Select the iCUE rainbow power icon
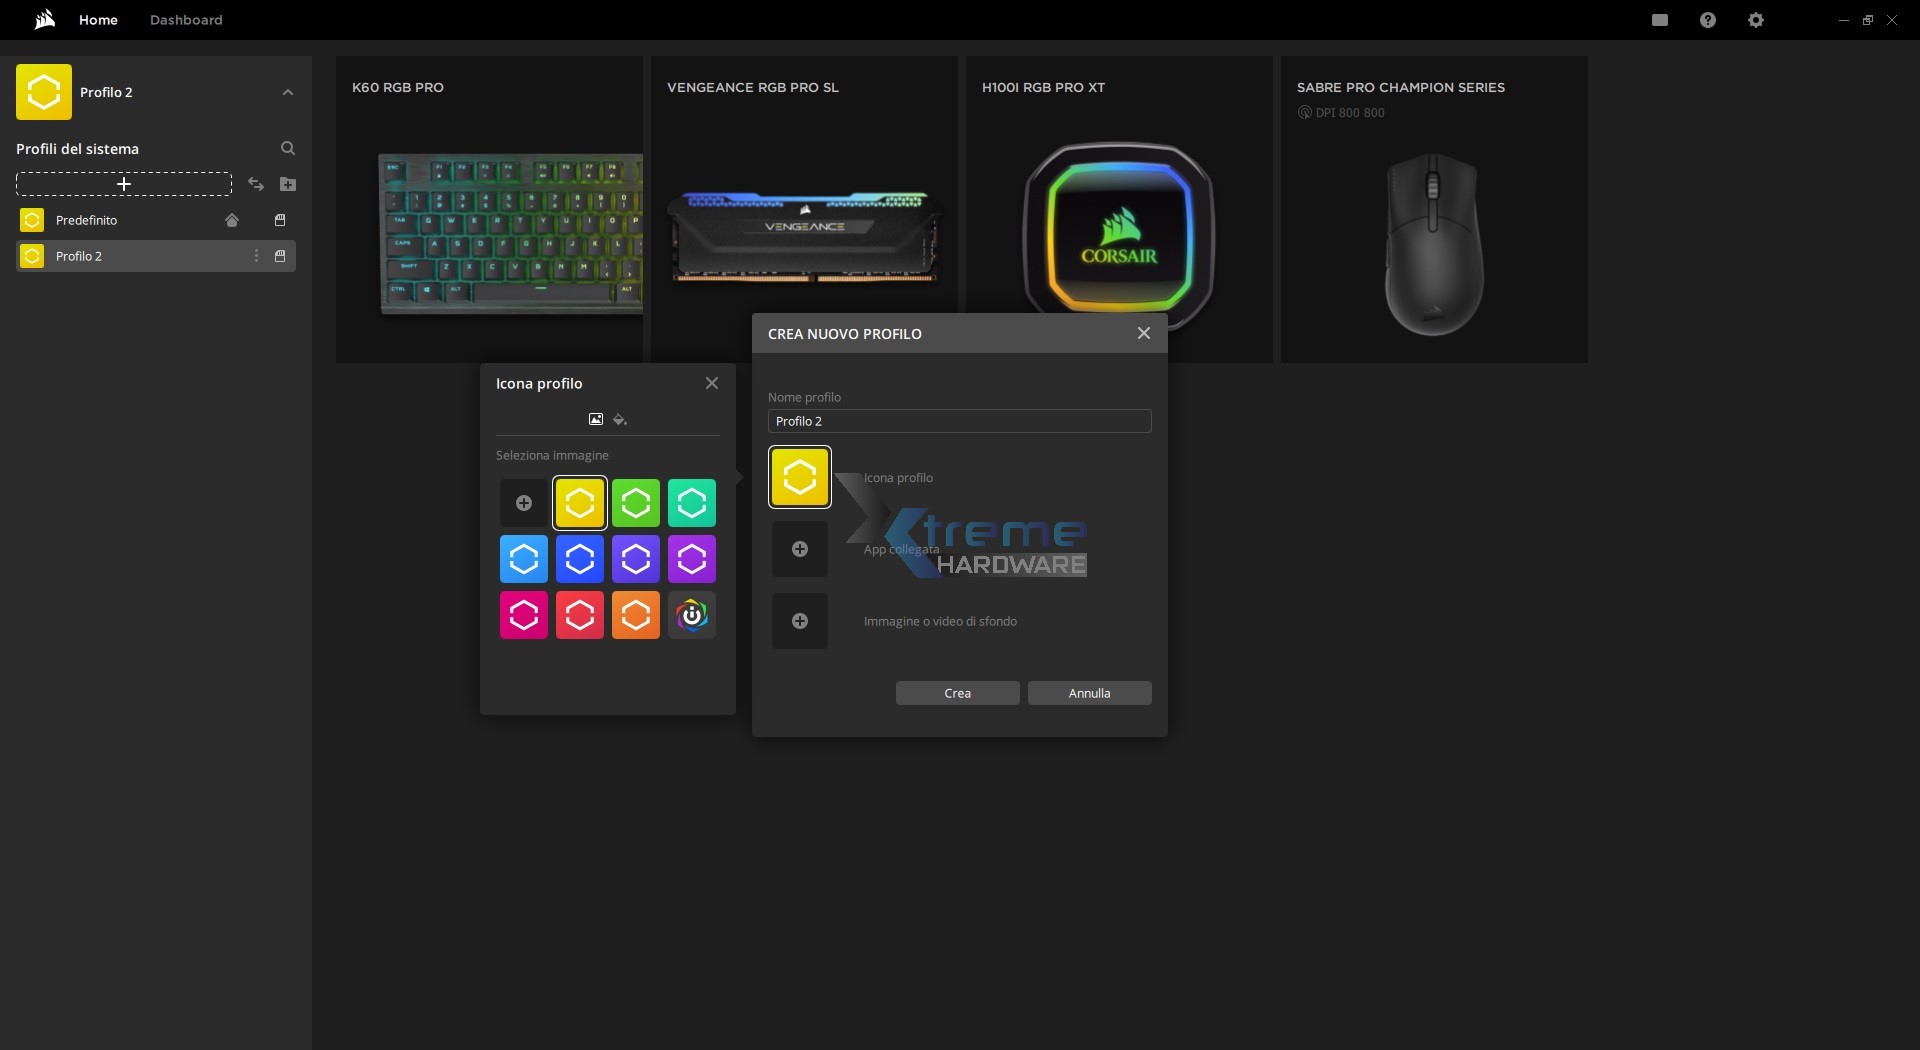1920x1050 pixels. click(x=692, y=615)
